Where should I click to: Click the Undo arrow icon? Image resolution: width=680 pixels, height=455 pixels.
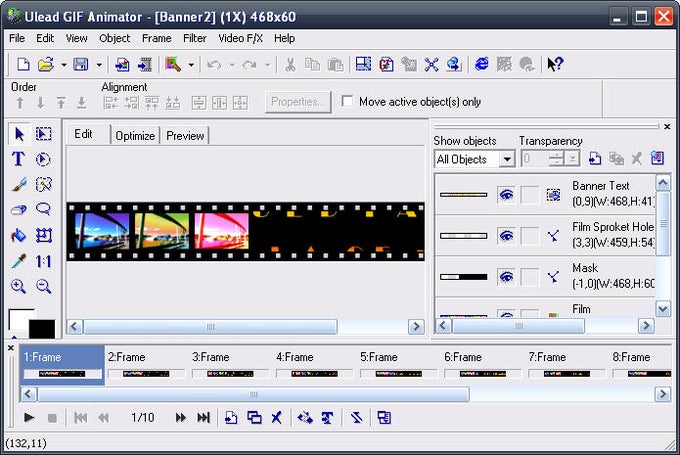(x=214, y=65)
